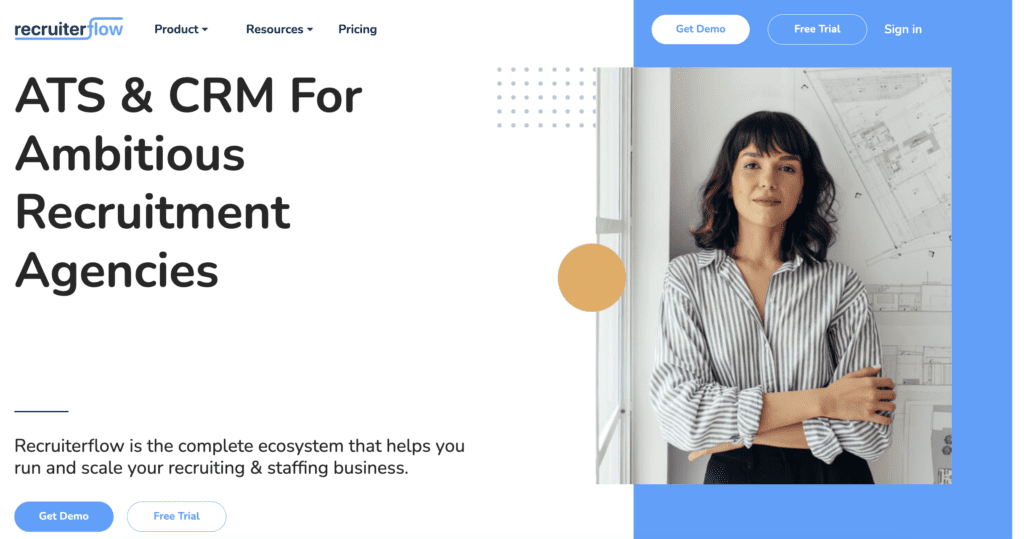This screenshot has height=539, width=1024.
Task: Click the caret arrow next to Resources
Action: click(310, 29)
